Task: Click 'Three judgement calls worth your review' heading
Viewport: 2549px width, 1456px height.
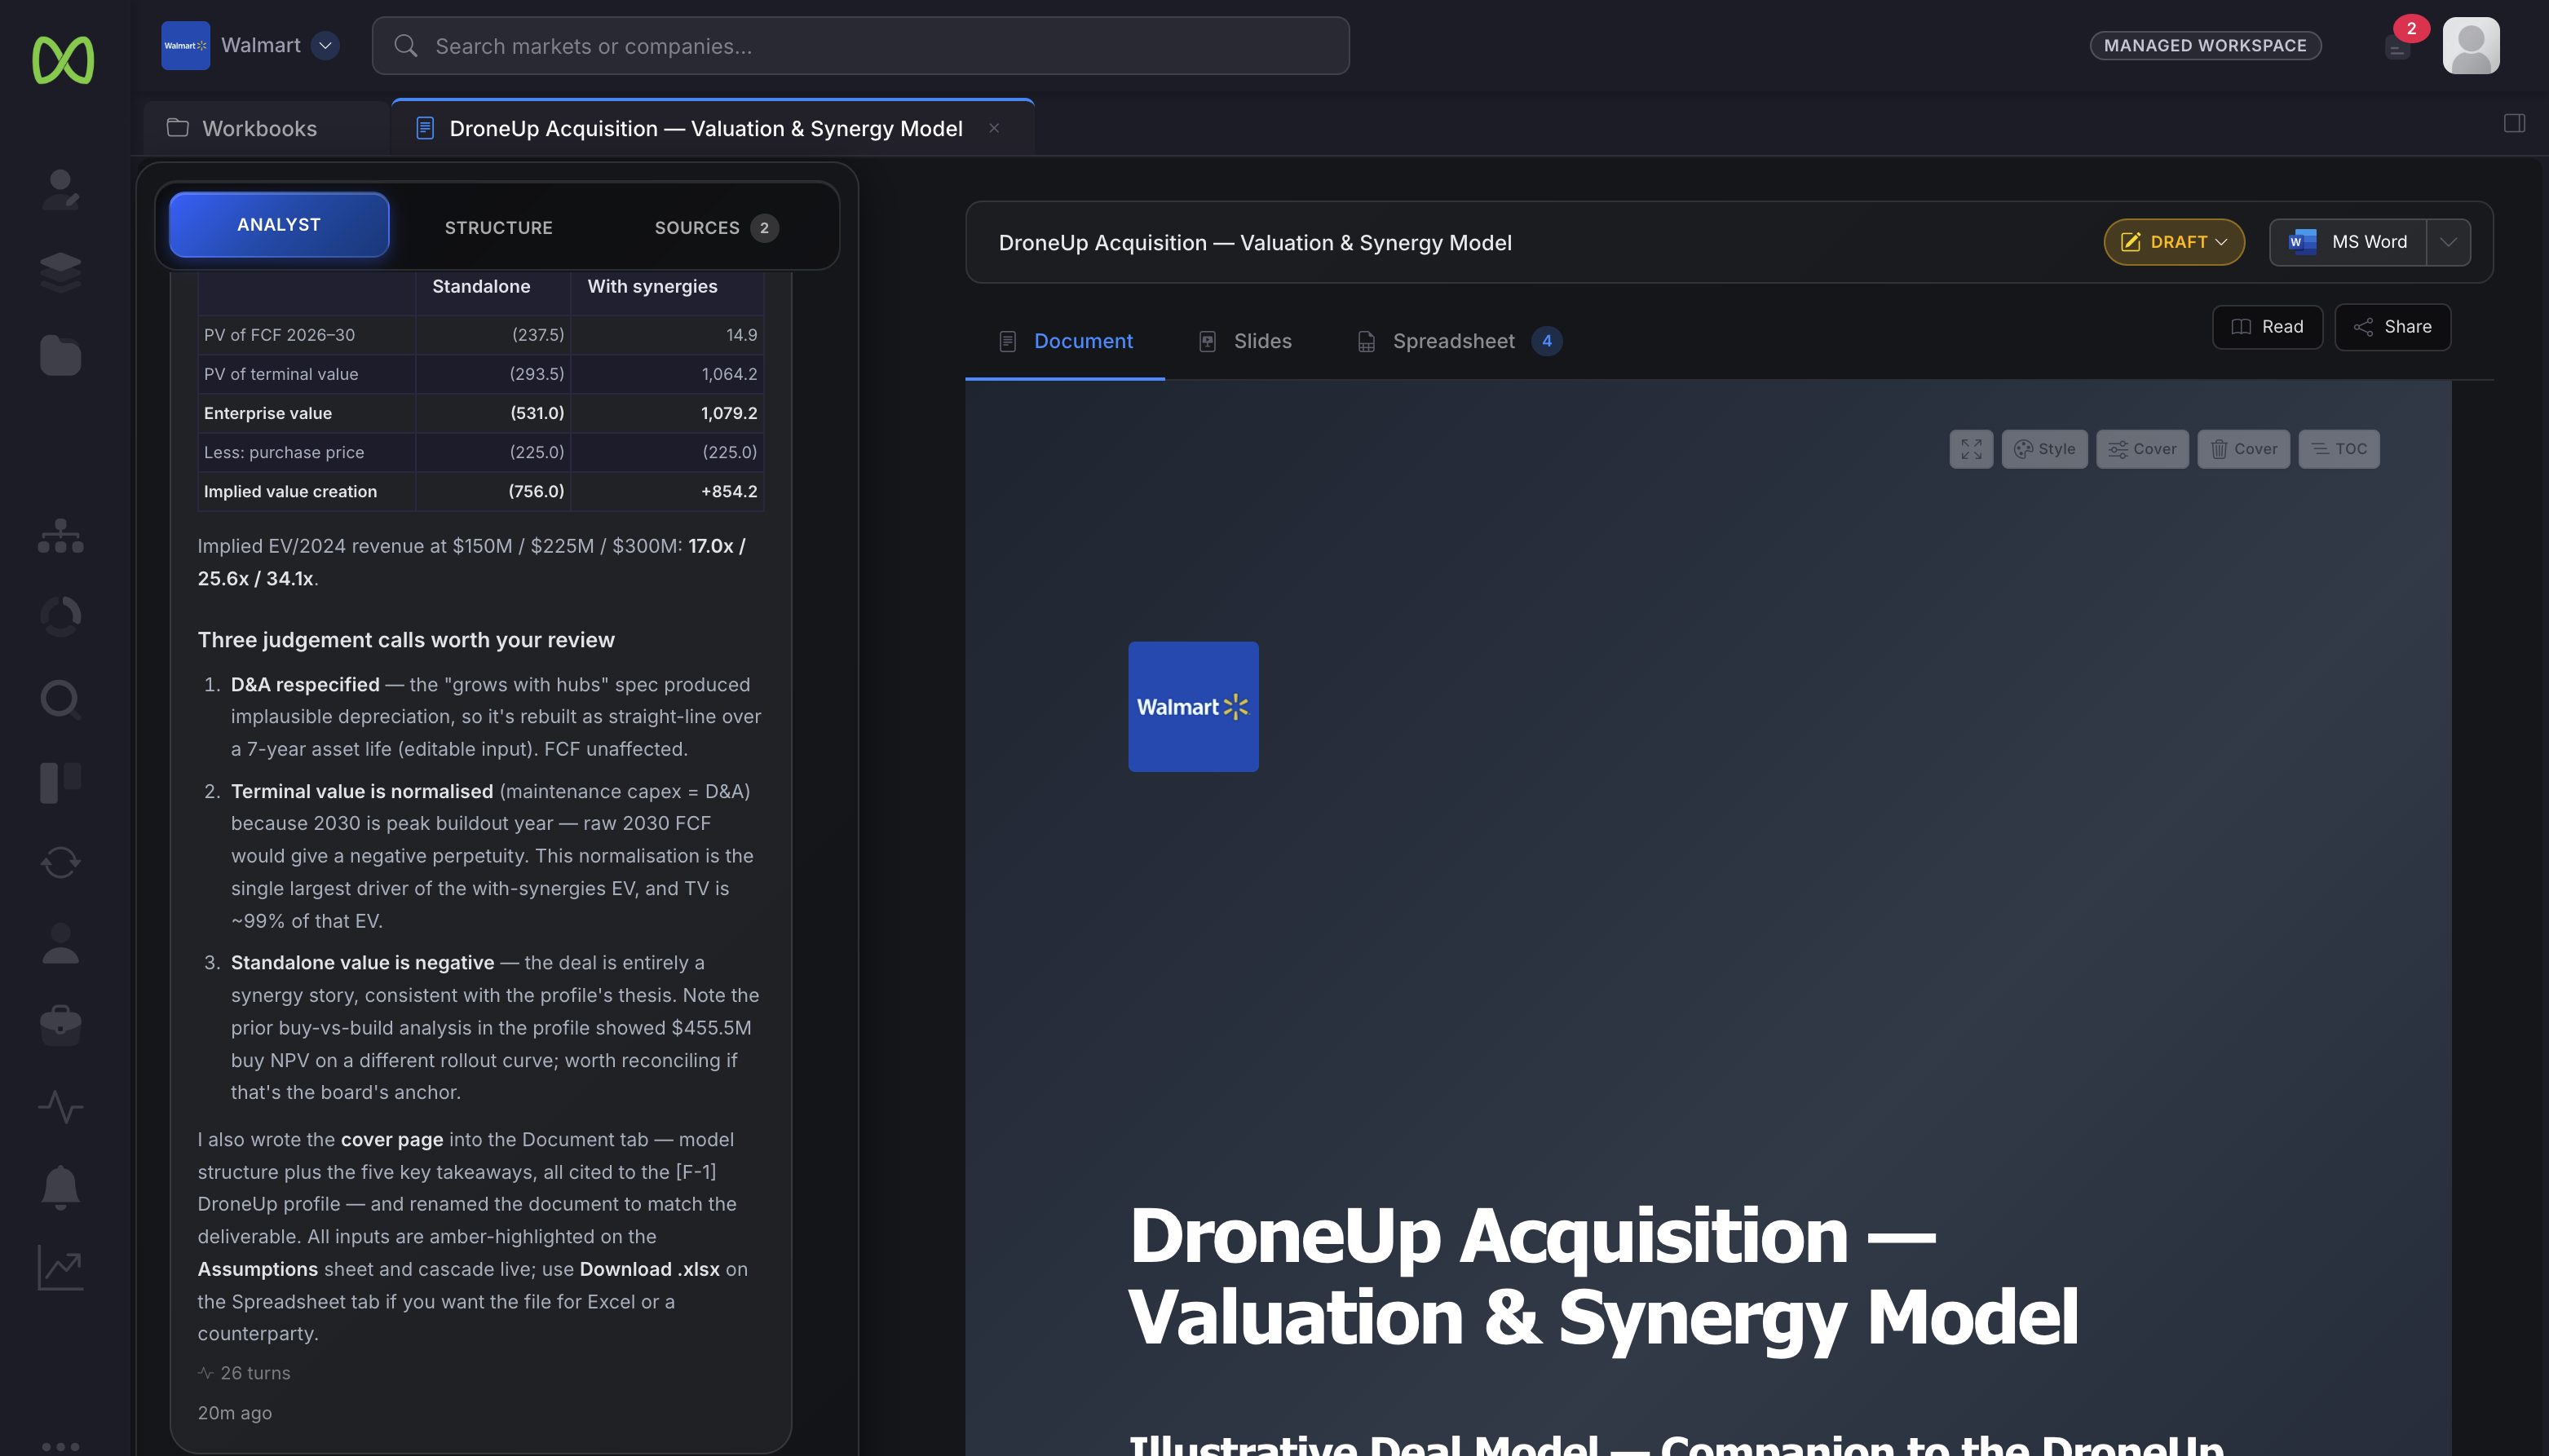Action: point(406,640)
